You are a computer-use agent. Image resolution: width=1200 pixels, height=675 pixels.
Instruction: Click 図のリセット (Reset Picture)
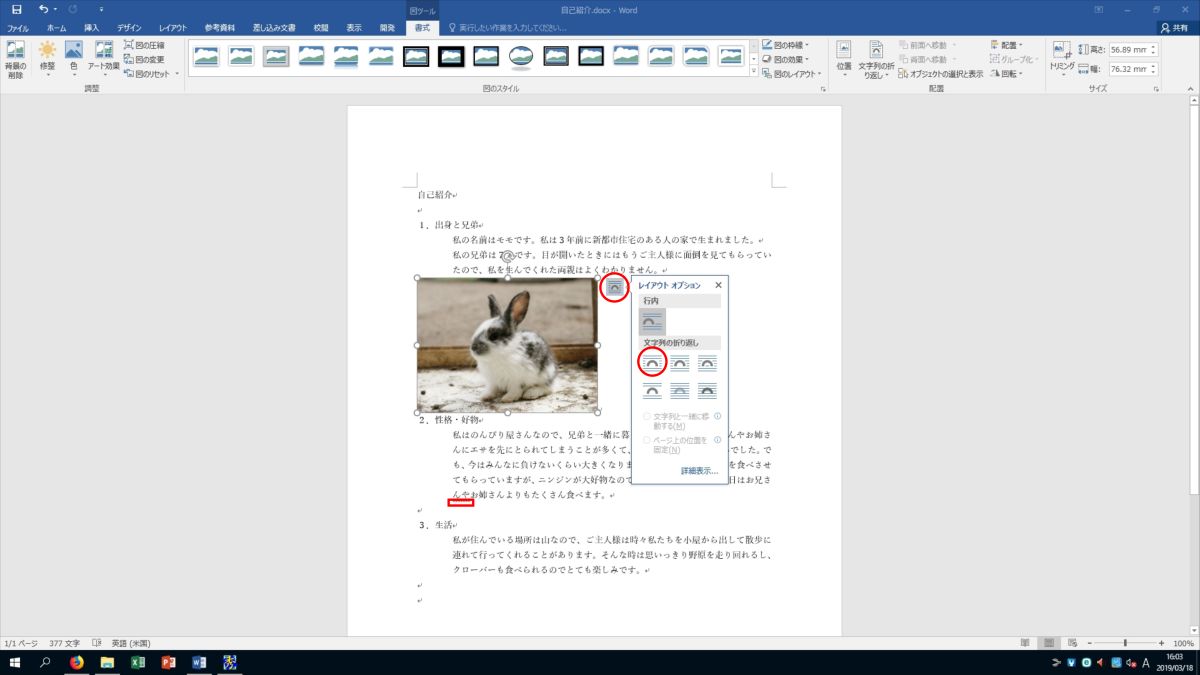(x=150, y=73)
